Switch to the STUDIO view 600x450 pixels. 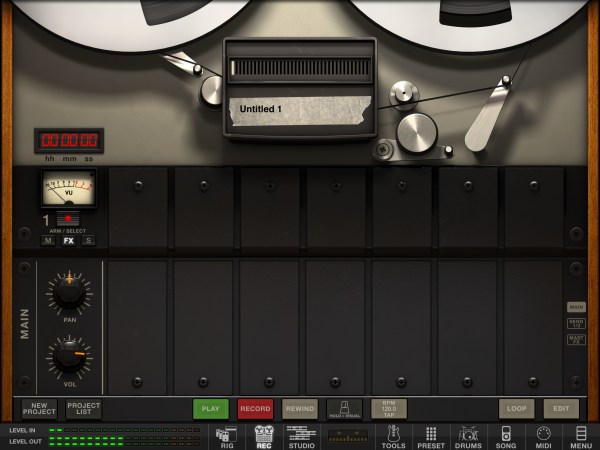point(302,437)
